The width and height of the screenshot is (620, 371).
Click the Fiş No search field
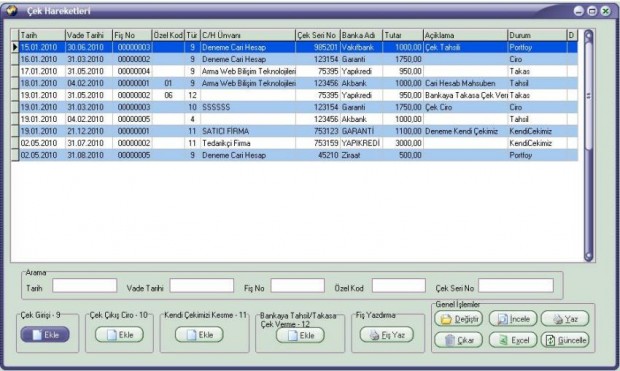[297, 286]
